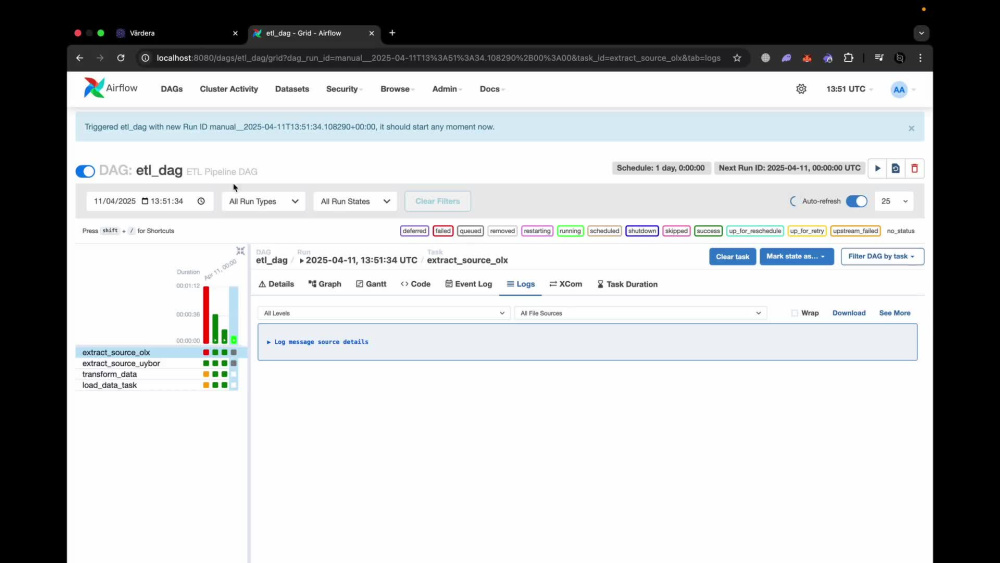Switch to the Details tab
1000x563 pixels.
[276, 284]
